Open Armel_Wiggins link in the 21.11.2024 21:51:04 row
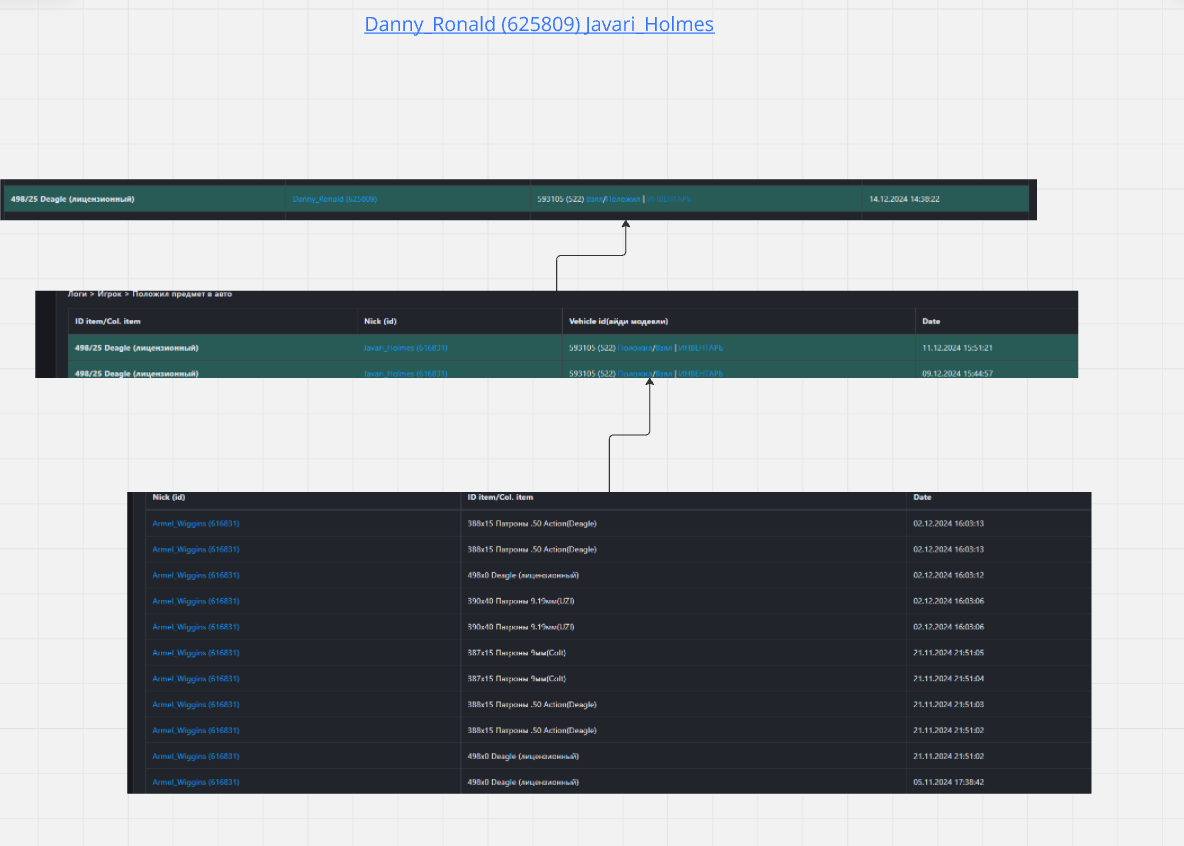 195,679
